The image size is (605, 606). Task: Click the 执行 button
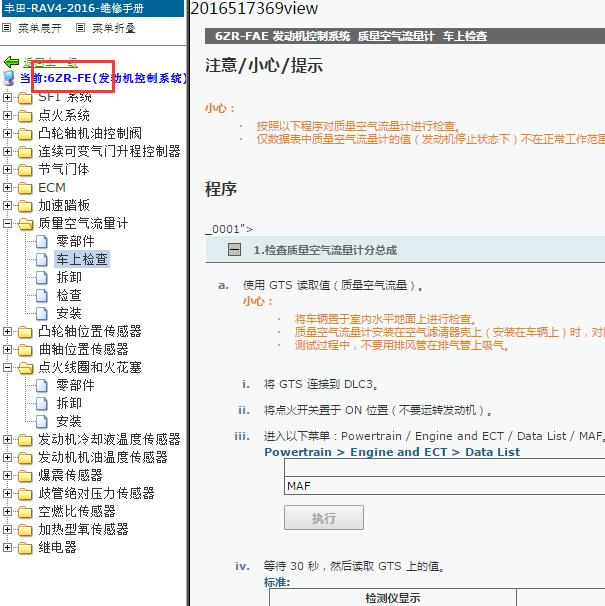[324, 517]
